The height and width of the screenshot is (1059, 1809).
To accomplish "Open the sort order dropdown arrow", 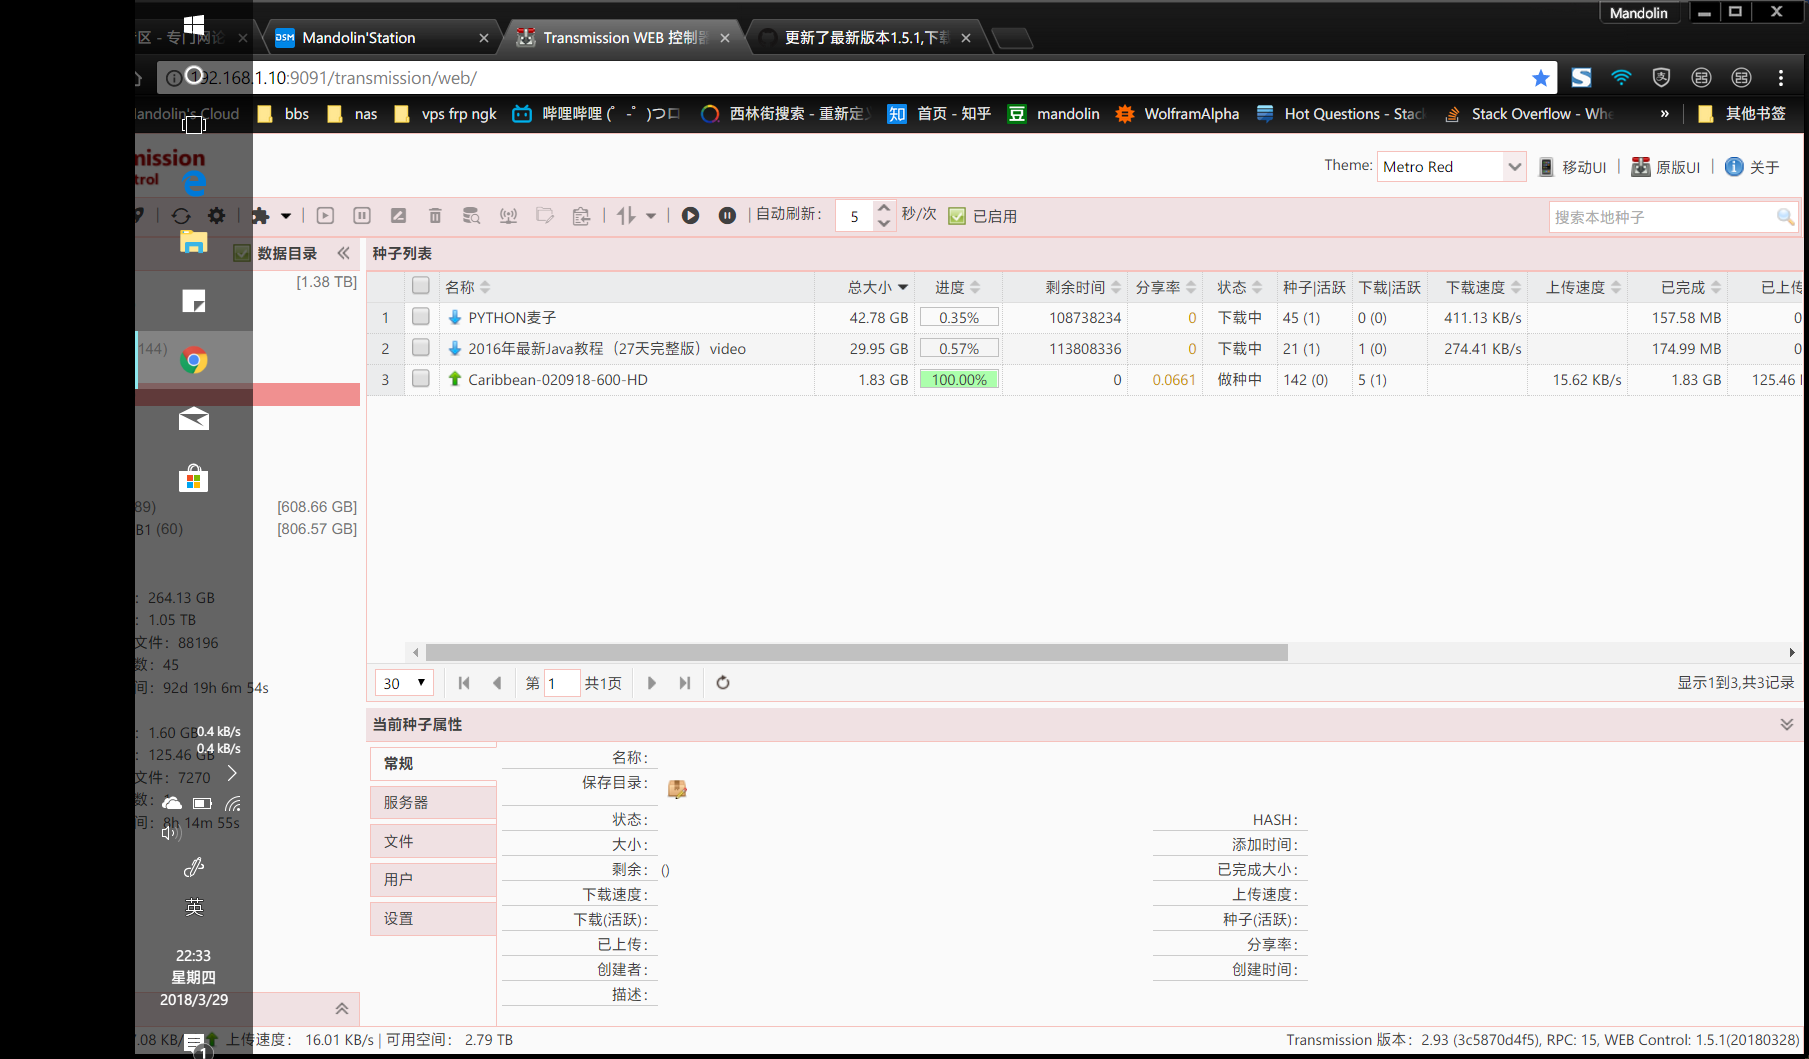I will (651, 215).
